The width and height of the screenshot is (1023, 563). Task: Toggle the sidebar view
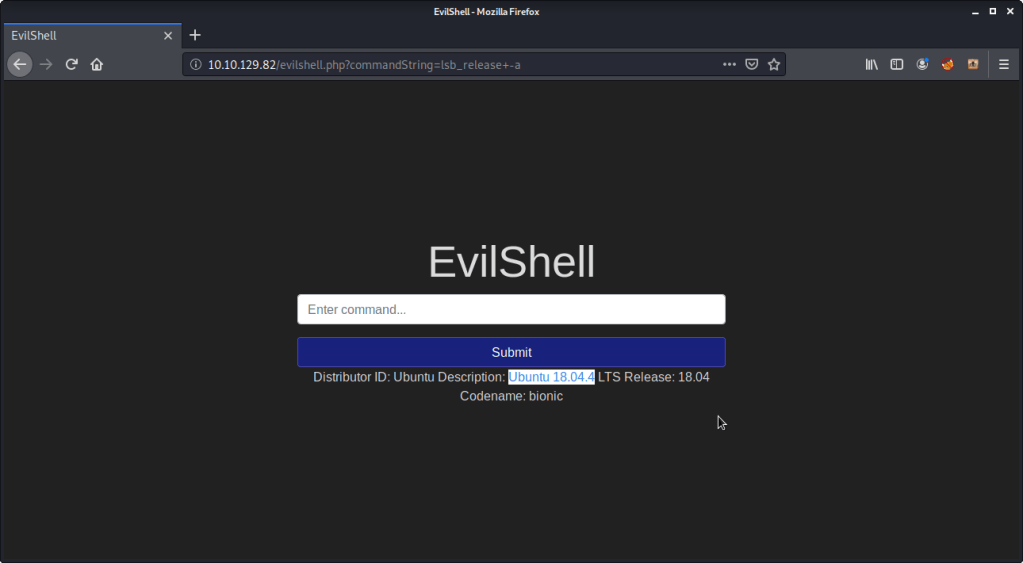897,64
